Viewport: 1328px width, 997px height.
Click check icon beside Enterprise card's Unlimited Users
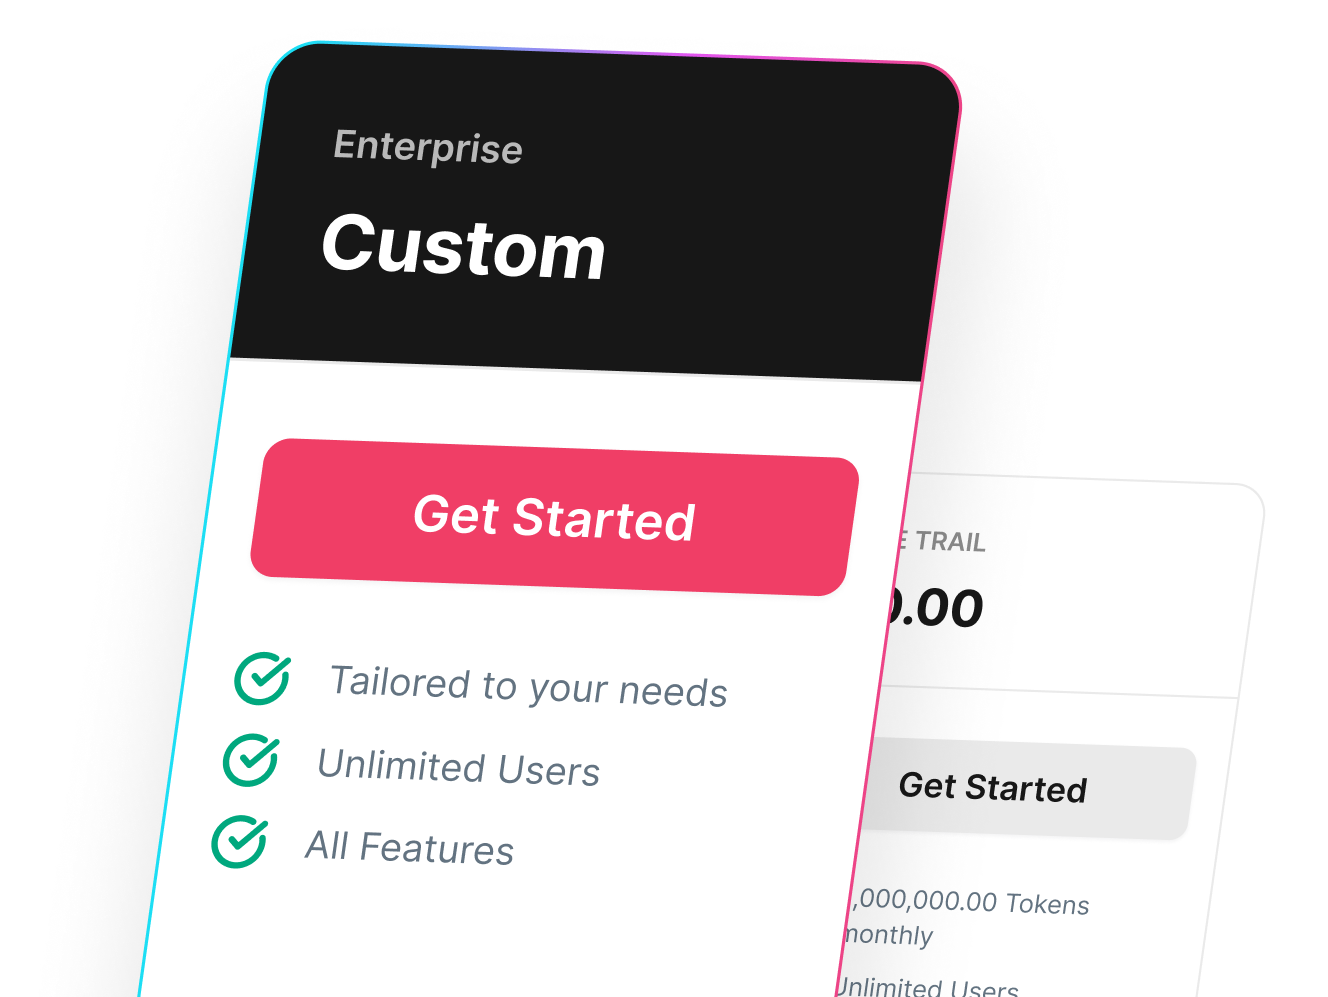click(250, 760)
